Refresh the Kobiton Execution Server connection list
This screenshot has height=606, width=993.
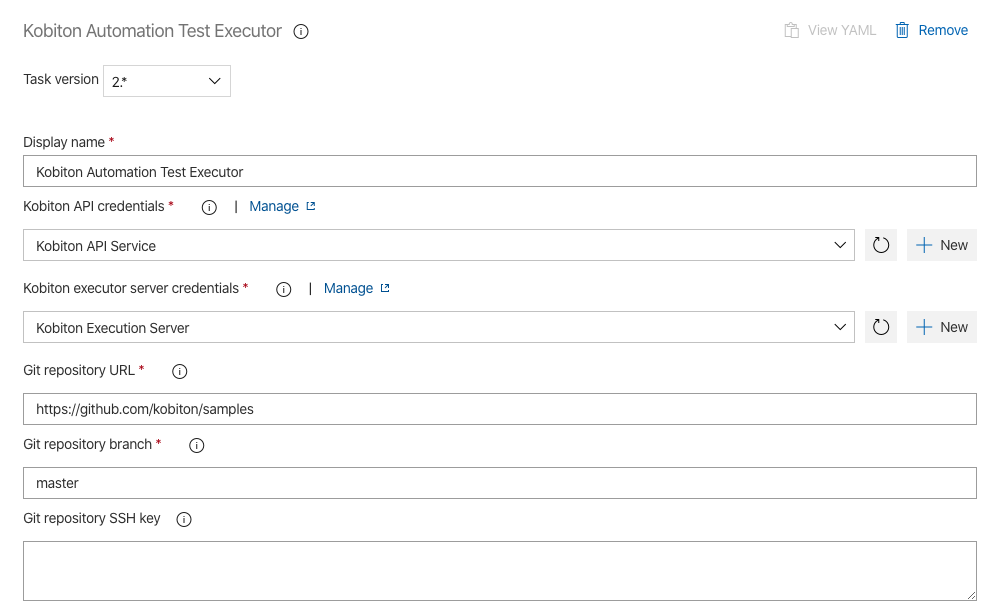point(881,327)
